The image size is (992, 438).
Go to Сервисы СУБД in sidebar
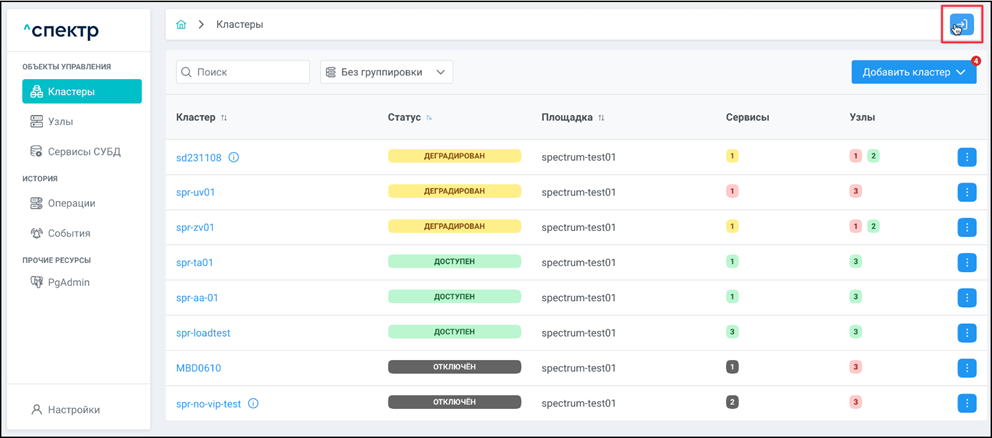click(83, 152)
